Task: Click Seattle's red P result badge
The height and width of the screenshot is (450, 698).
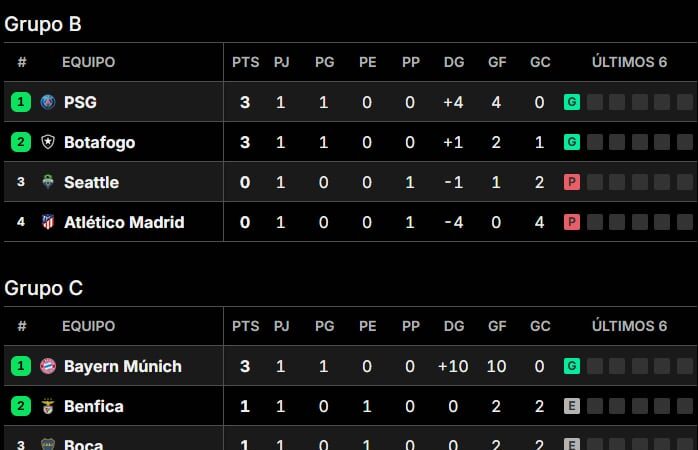Action: (x=572, y=182)
